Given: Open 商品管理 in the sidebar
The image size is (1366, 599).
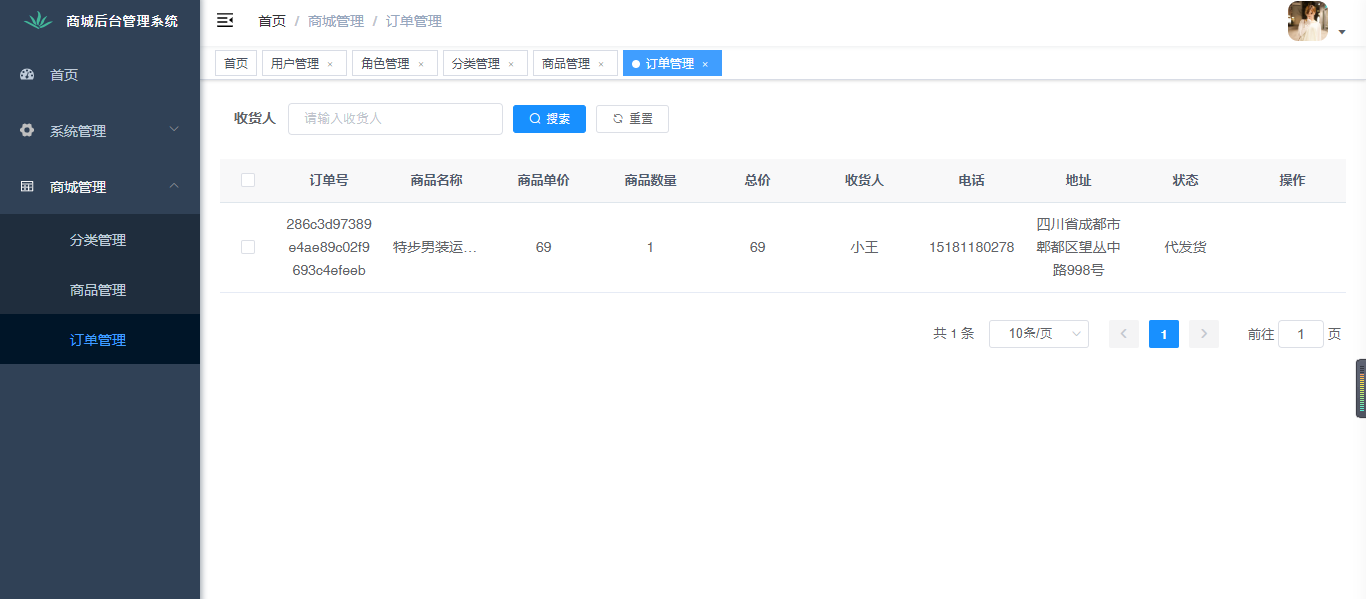Looking at the screenshot, I should point(98,290).
